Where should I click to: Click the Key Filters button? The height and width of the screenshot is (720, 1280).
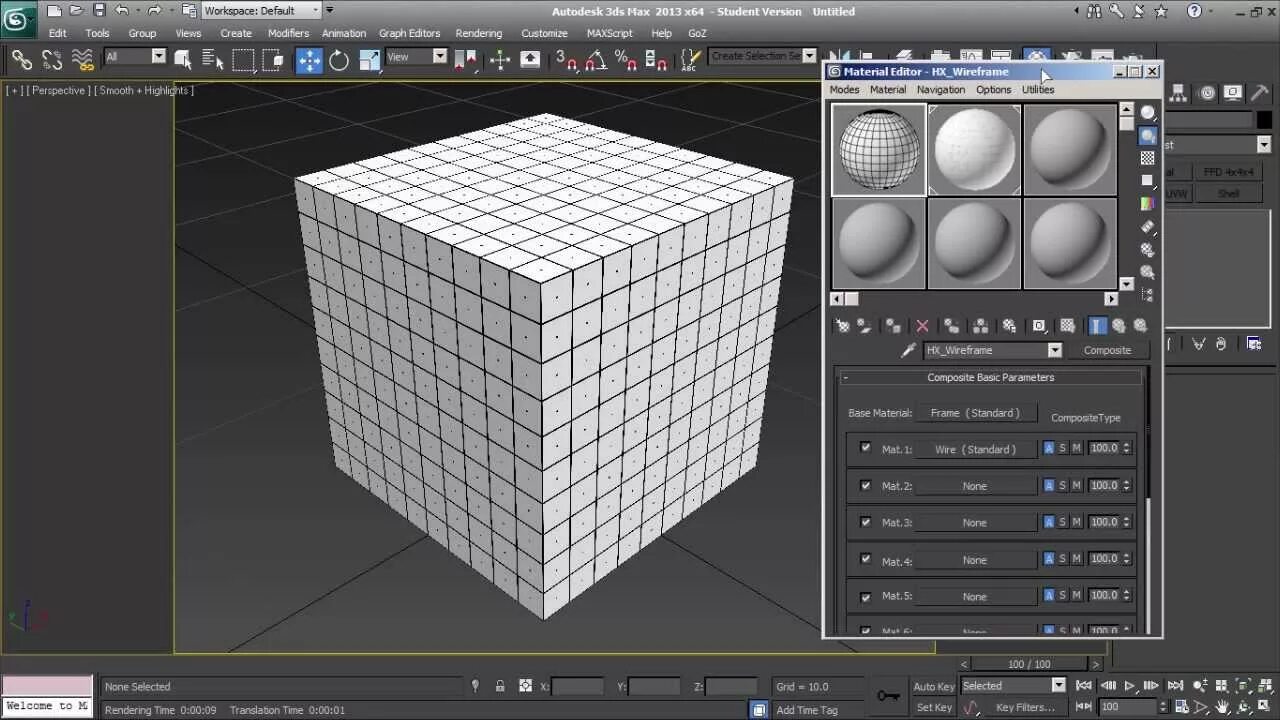(x=1026, y=707)
